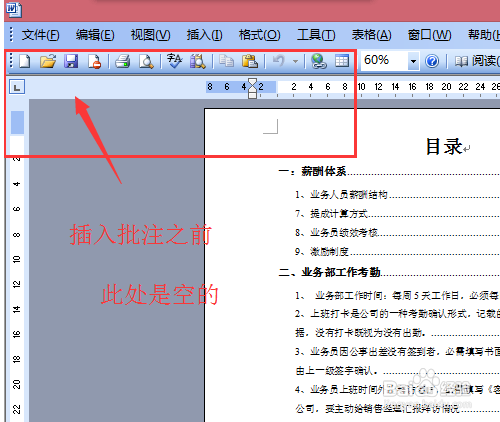Click the line 由上一级签字确认

[x=337, y=370]
